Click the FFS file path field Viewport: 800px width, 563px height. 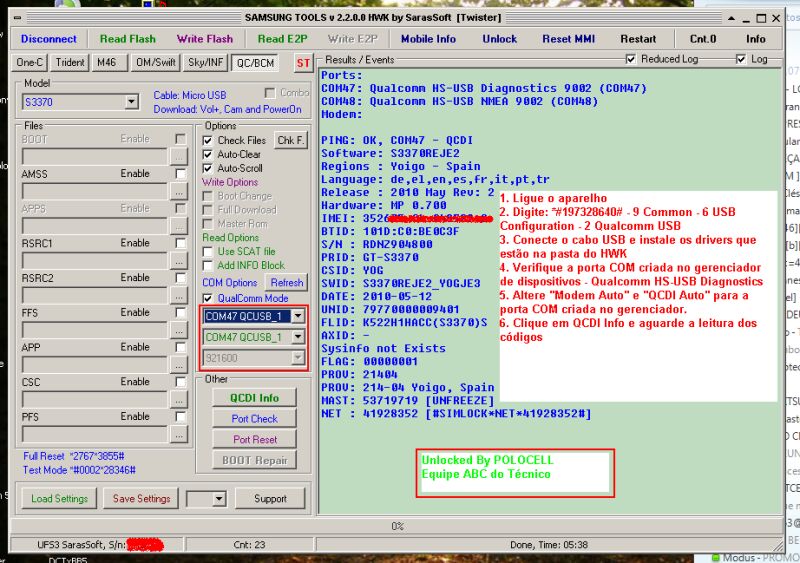pos(94,331)
